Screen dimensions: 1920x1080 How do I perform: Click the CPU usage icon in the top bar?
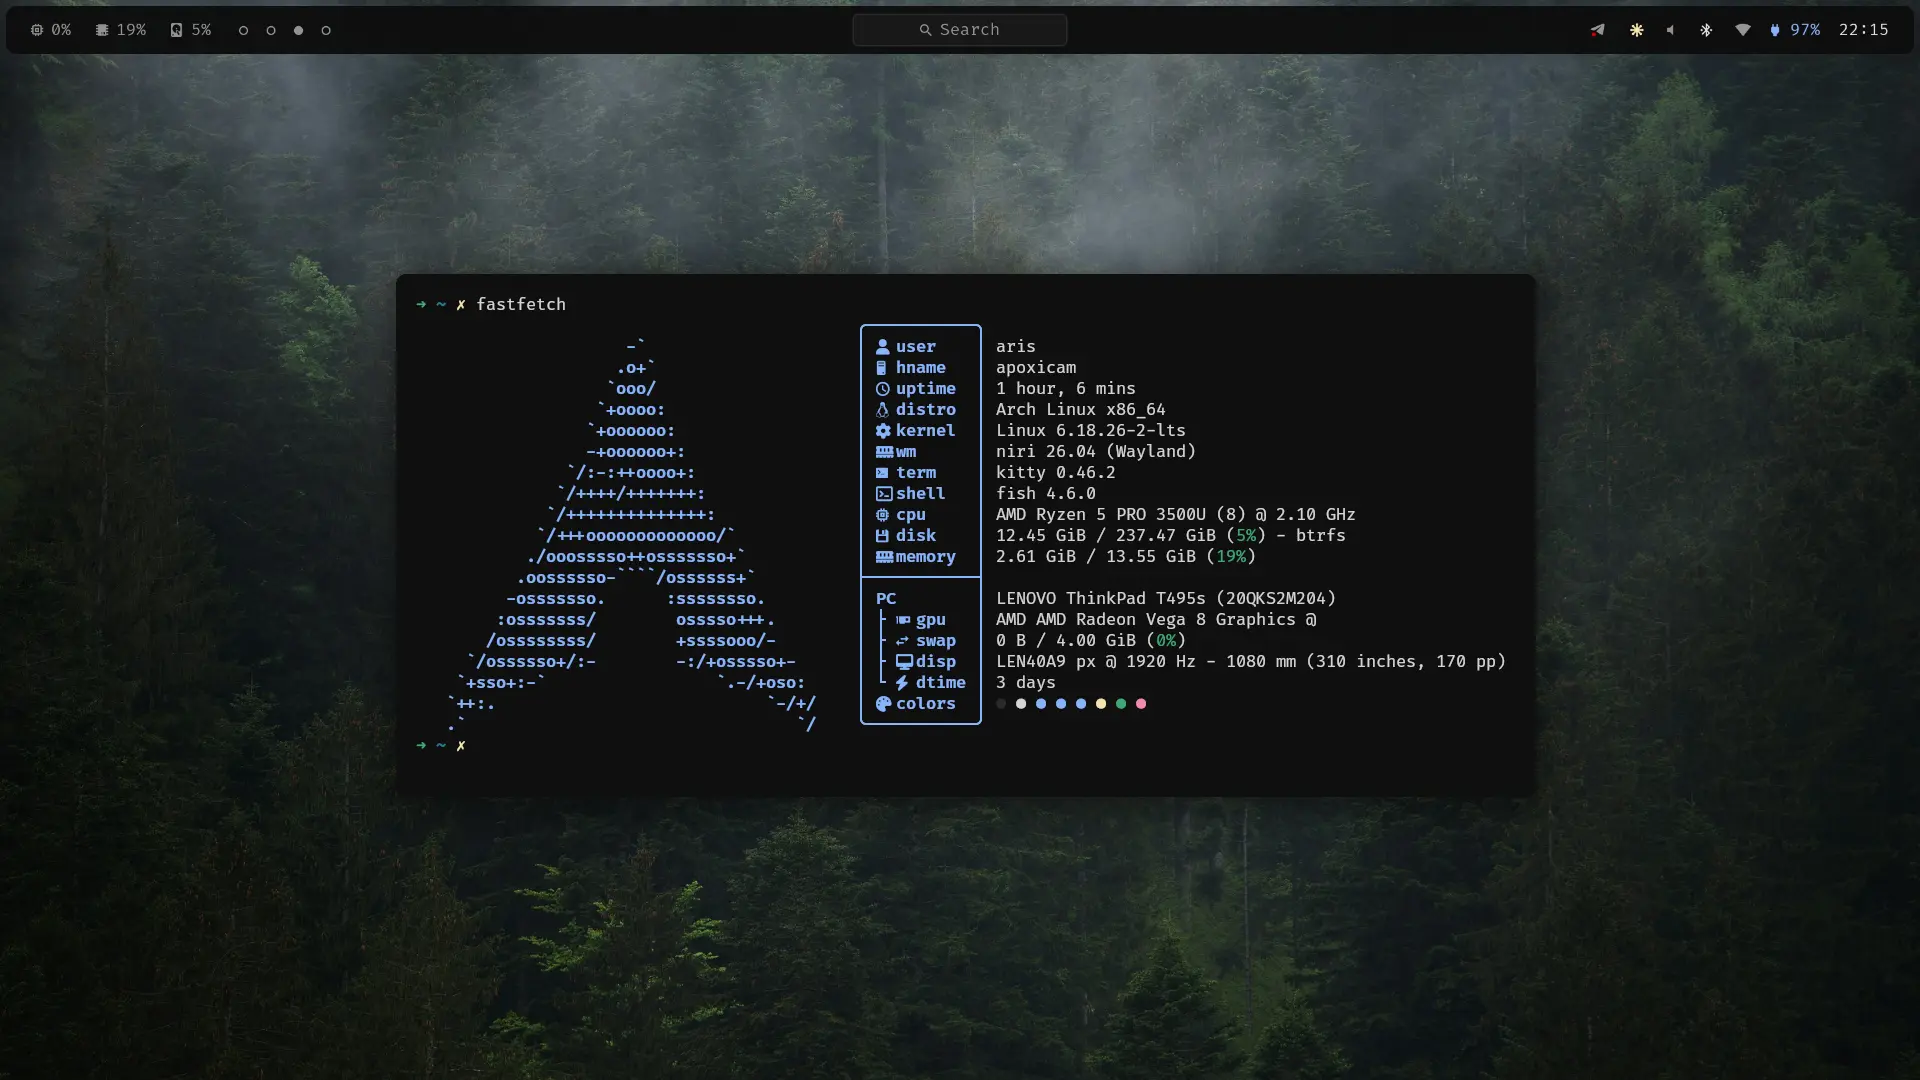[x=37, y=30]
